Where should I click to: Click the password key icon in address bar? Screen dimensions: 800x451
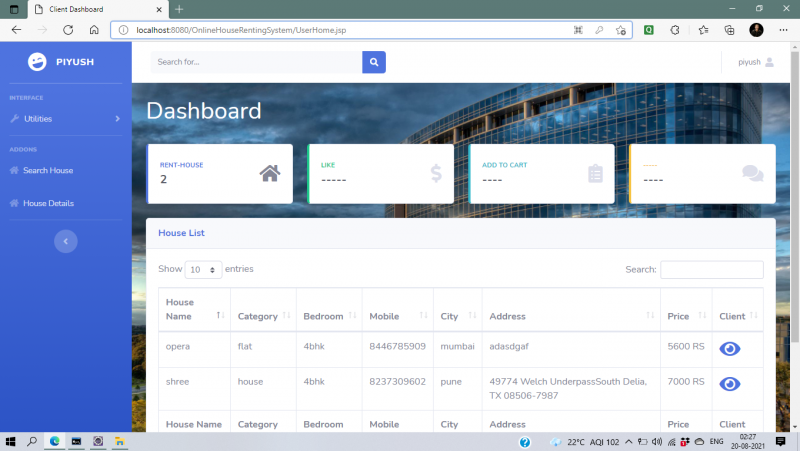tap(599, 30)
